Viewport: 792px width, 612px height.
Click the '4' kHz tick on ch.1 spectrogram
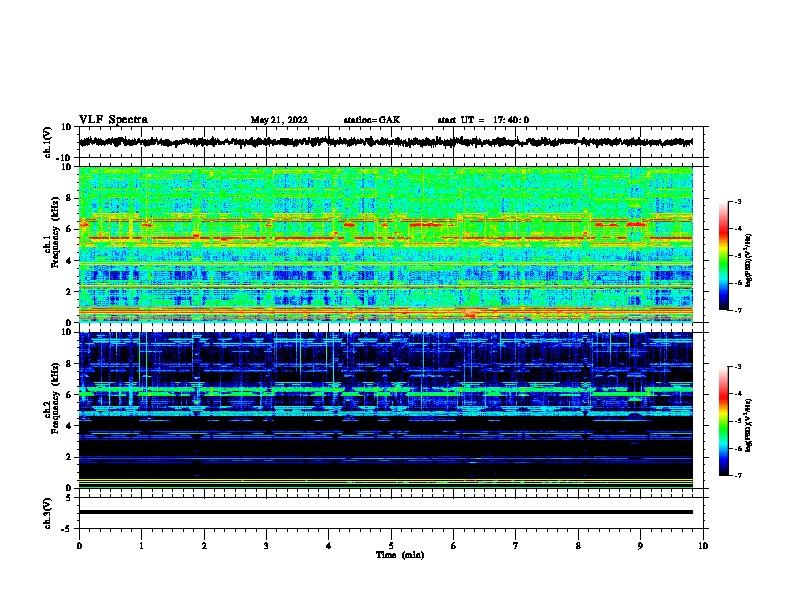[69, 261]
